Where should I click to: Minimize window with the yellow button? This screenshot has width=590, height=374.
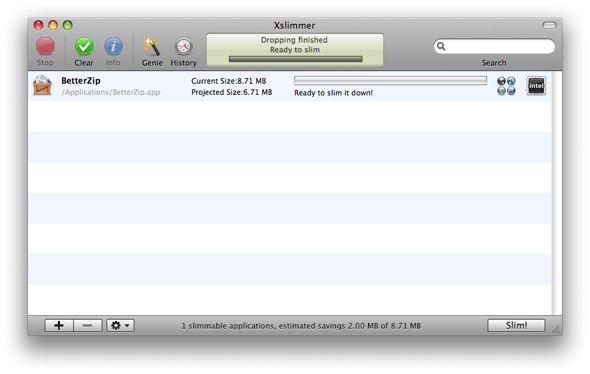pyautogui.click(x=53, y=25)
